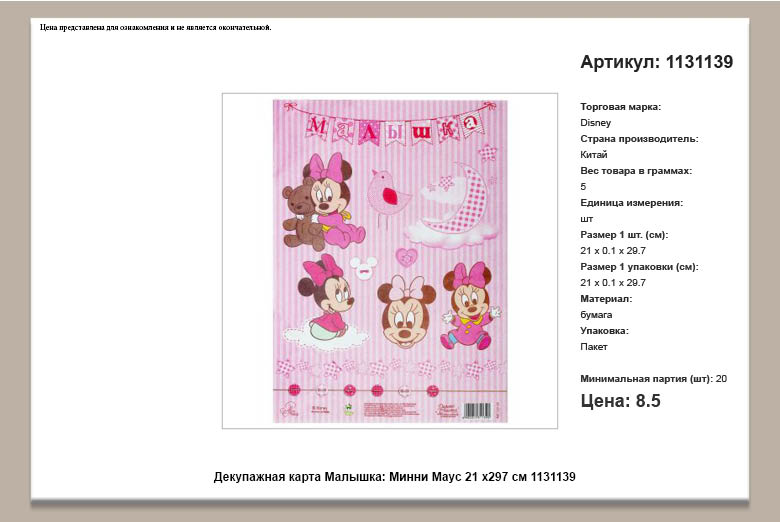Click the Minnie Mouse decoupage card image
Screen dimensions: 780x522
click(x=390, y=261)
